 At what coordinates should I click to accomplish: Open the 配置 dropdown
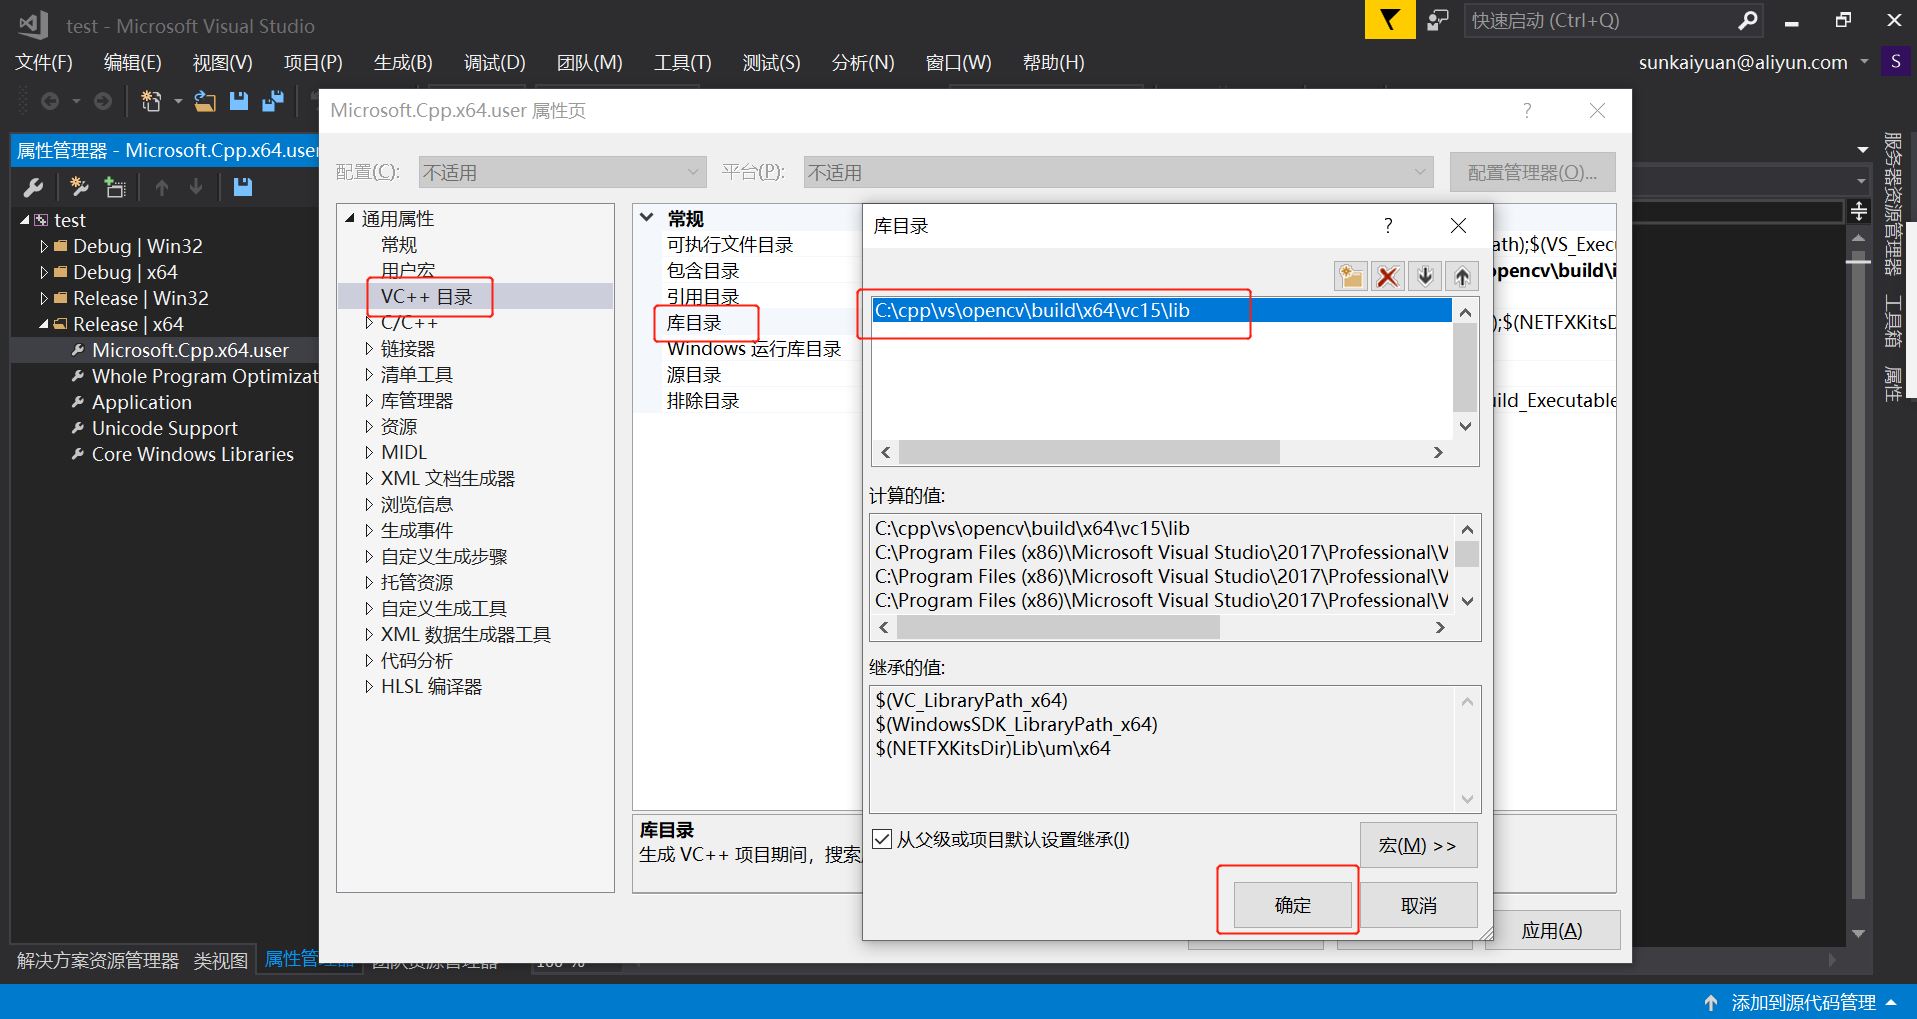562,172
